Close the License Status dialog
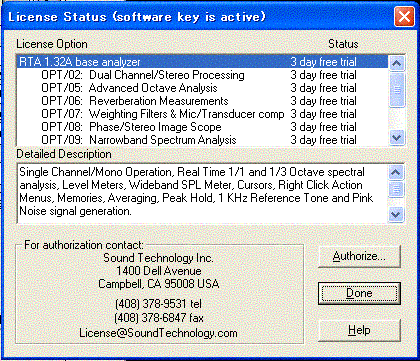 (404, 17)
